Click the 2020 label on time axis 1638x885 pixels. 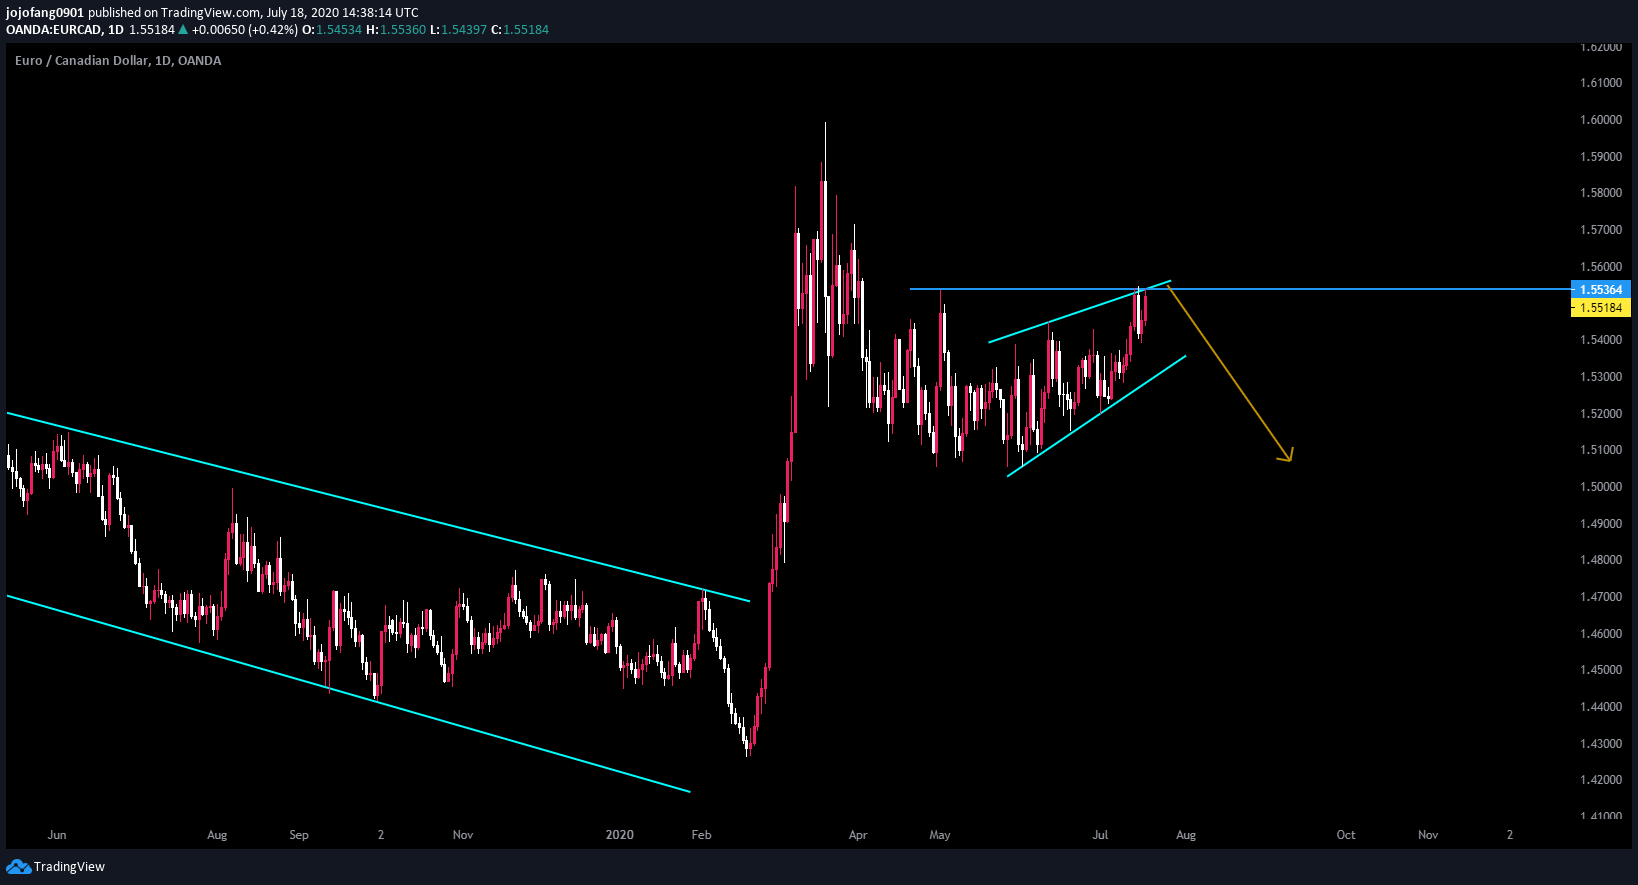[620, 834]
